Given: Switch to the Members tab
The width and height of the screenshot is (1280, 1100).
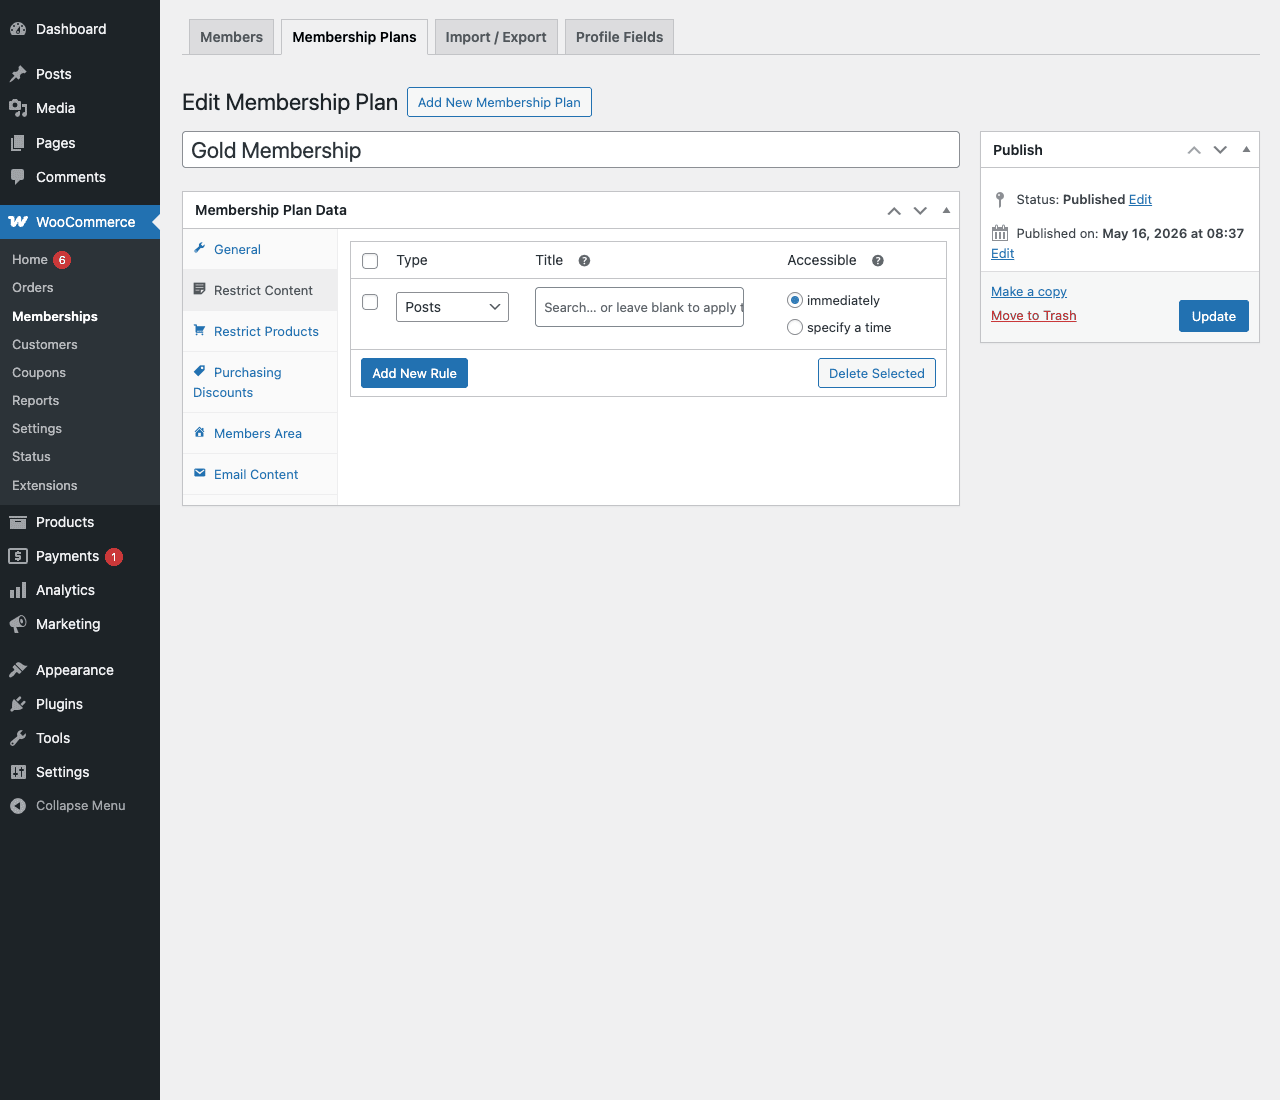Looking at the screenshot, I should coord(231,37).
